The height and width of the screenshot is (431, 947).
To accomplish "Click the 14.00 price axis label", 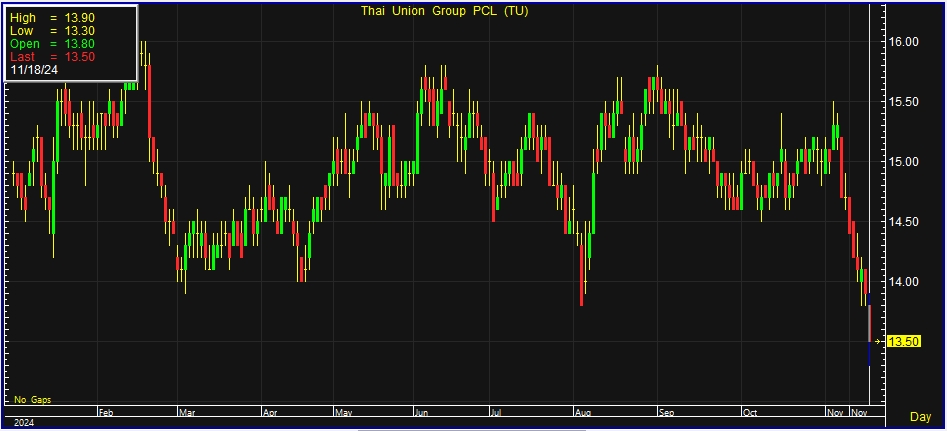I will 904,282.
